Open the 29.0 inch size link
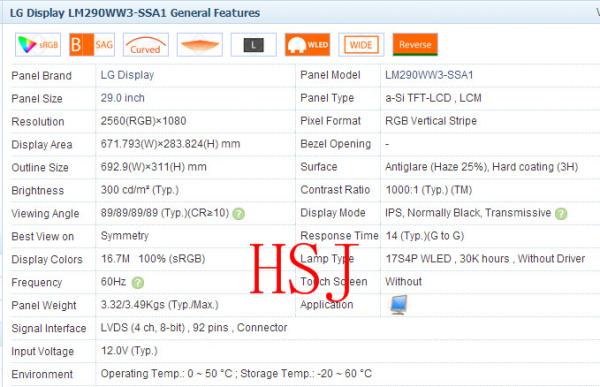This screenshot has height=387, width=600. point(122,98)
